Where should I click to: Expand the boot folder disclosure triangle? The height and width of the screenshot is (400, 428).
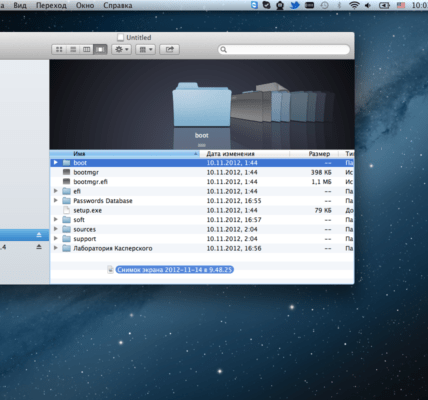click(56, 163)
